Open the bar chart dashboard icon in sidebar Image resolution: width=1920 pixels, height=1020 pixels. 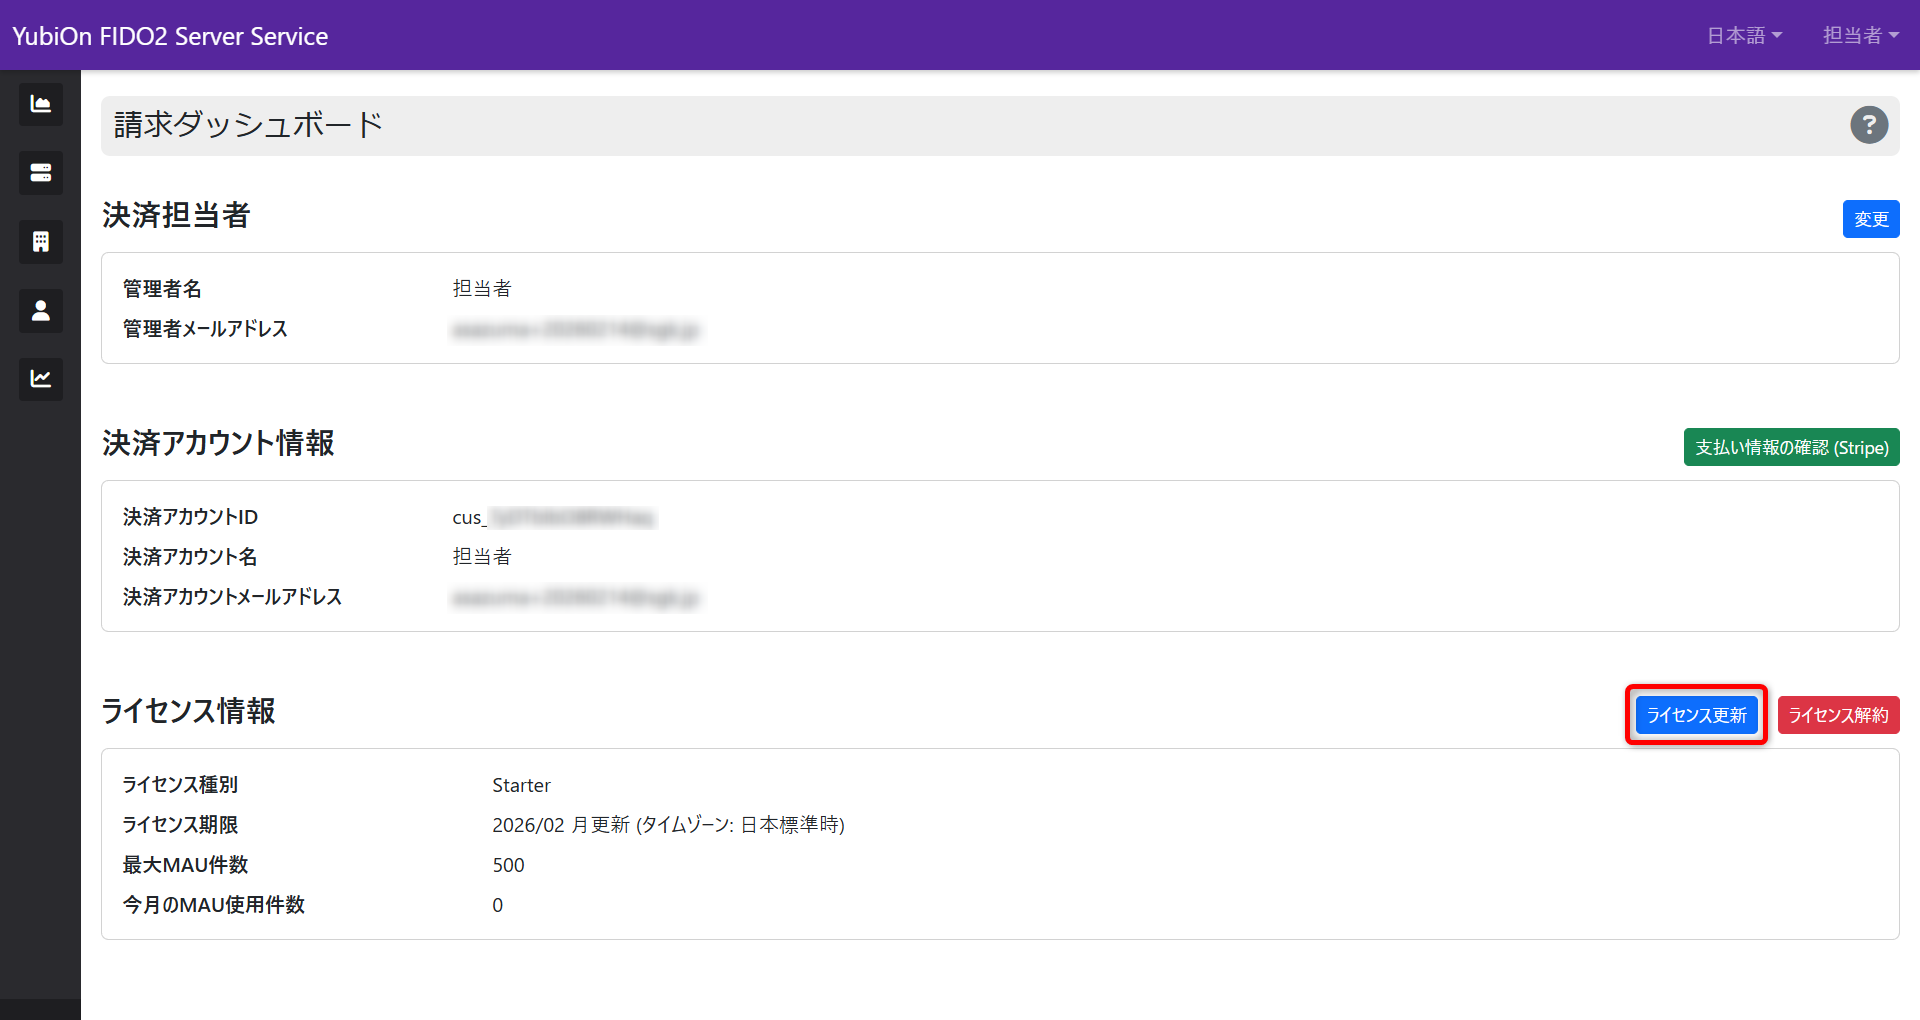click(40, 104)
